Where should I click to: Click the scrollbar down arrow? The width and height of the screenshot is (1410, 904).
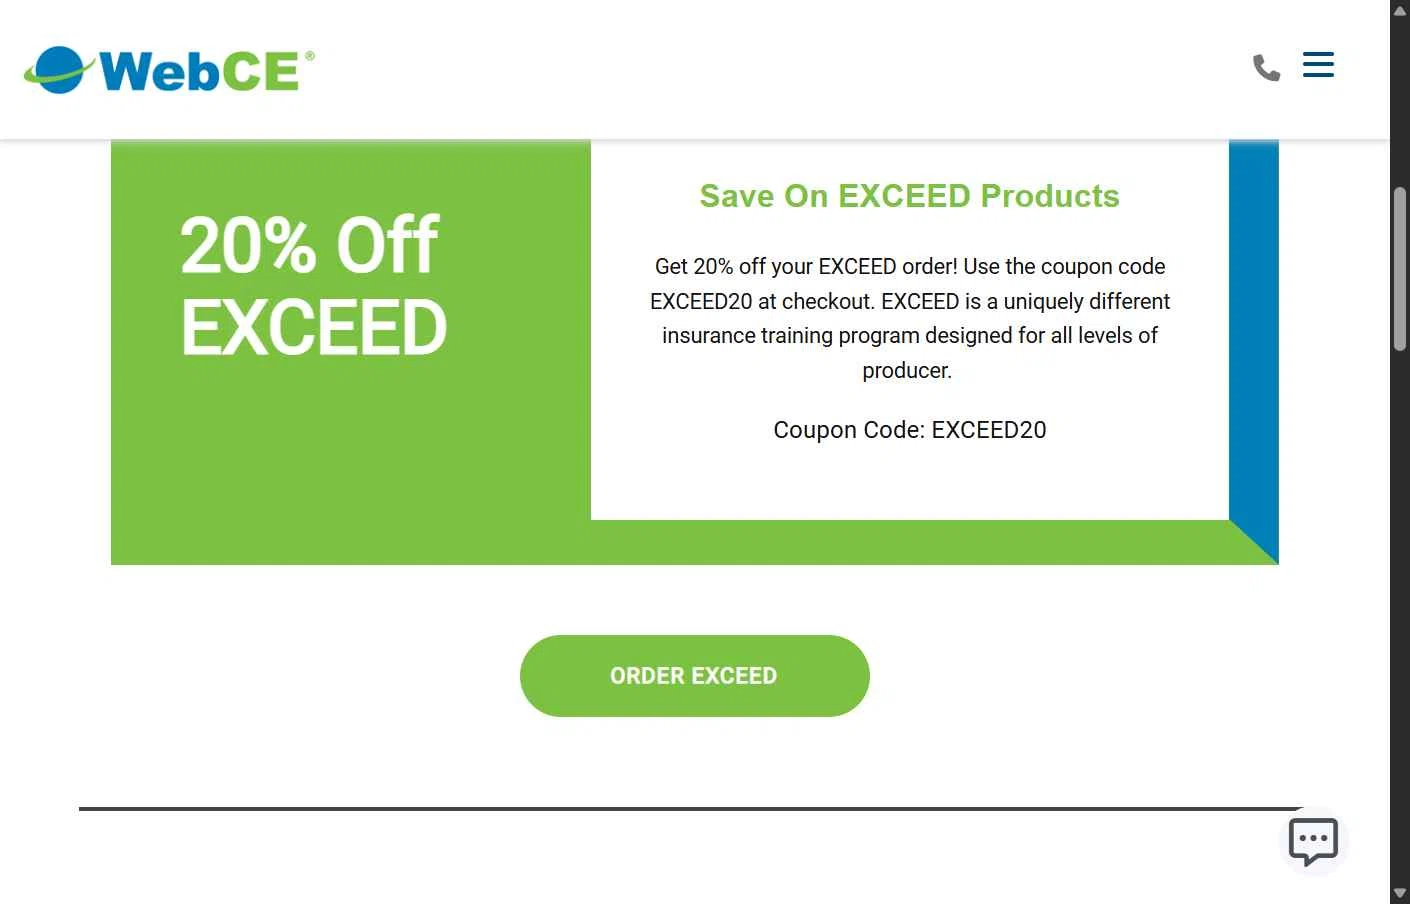click(x=1400, y=893)
